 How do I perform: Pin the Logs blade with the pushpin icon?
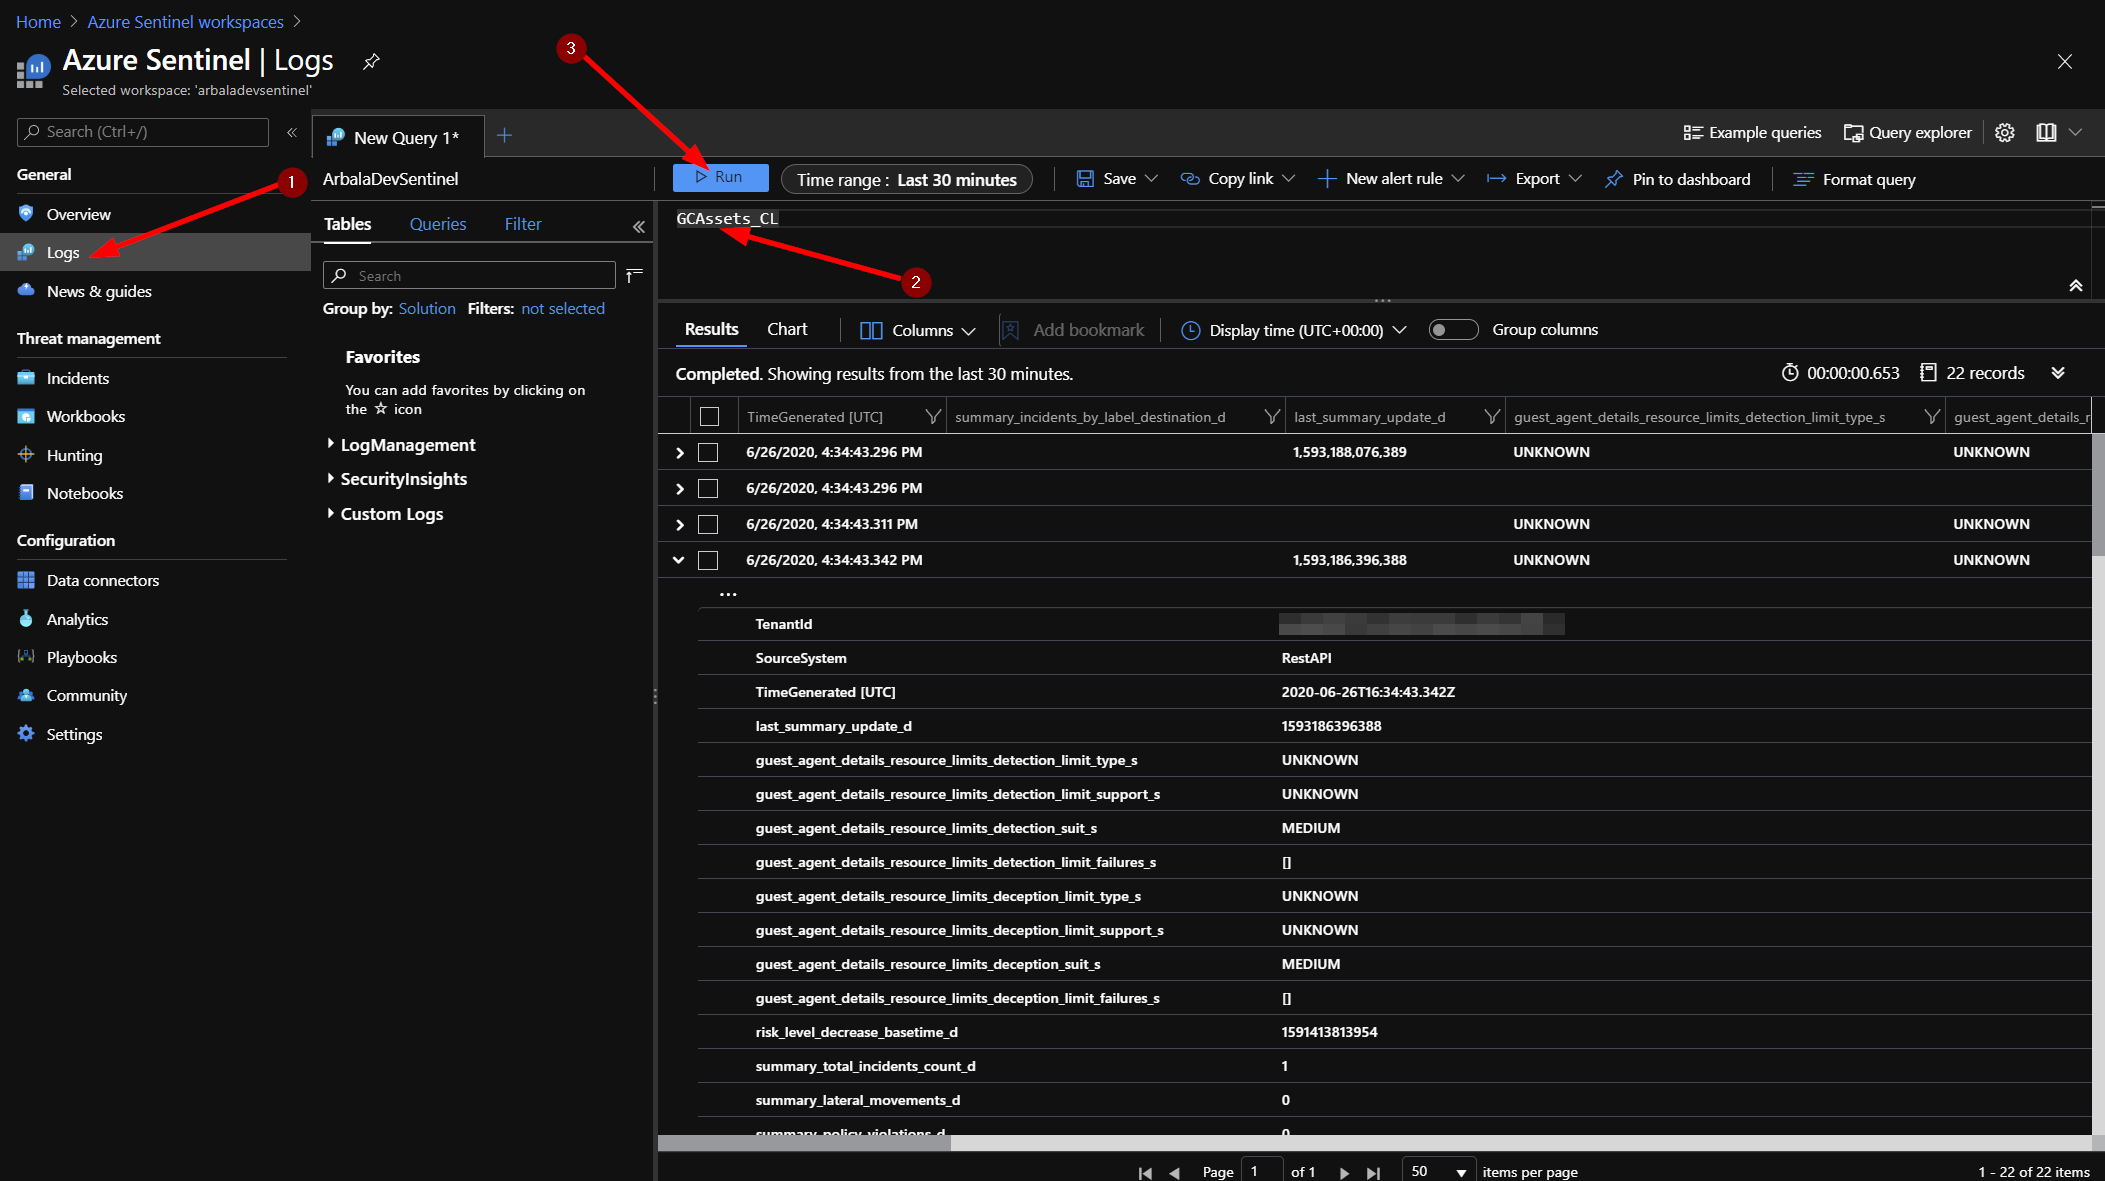tap(371, 61)
